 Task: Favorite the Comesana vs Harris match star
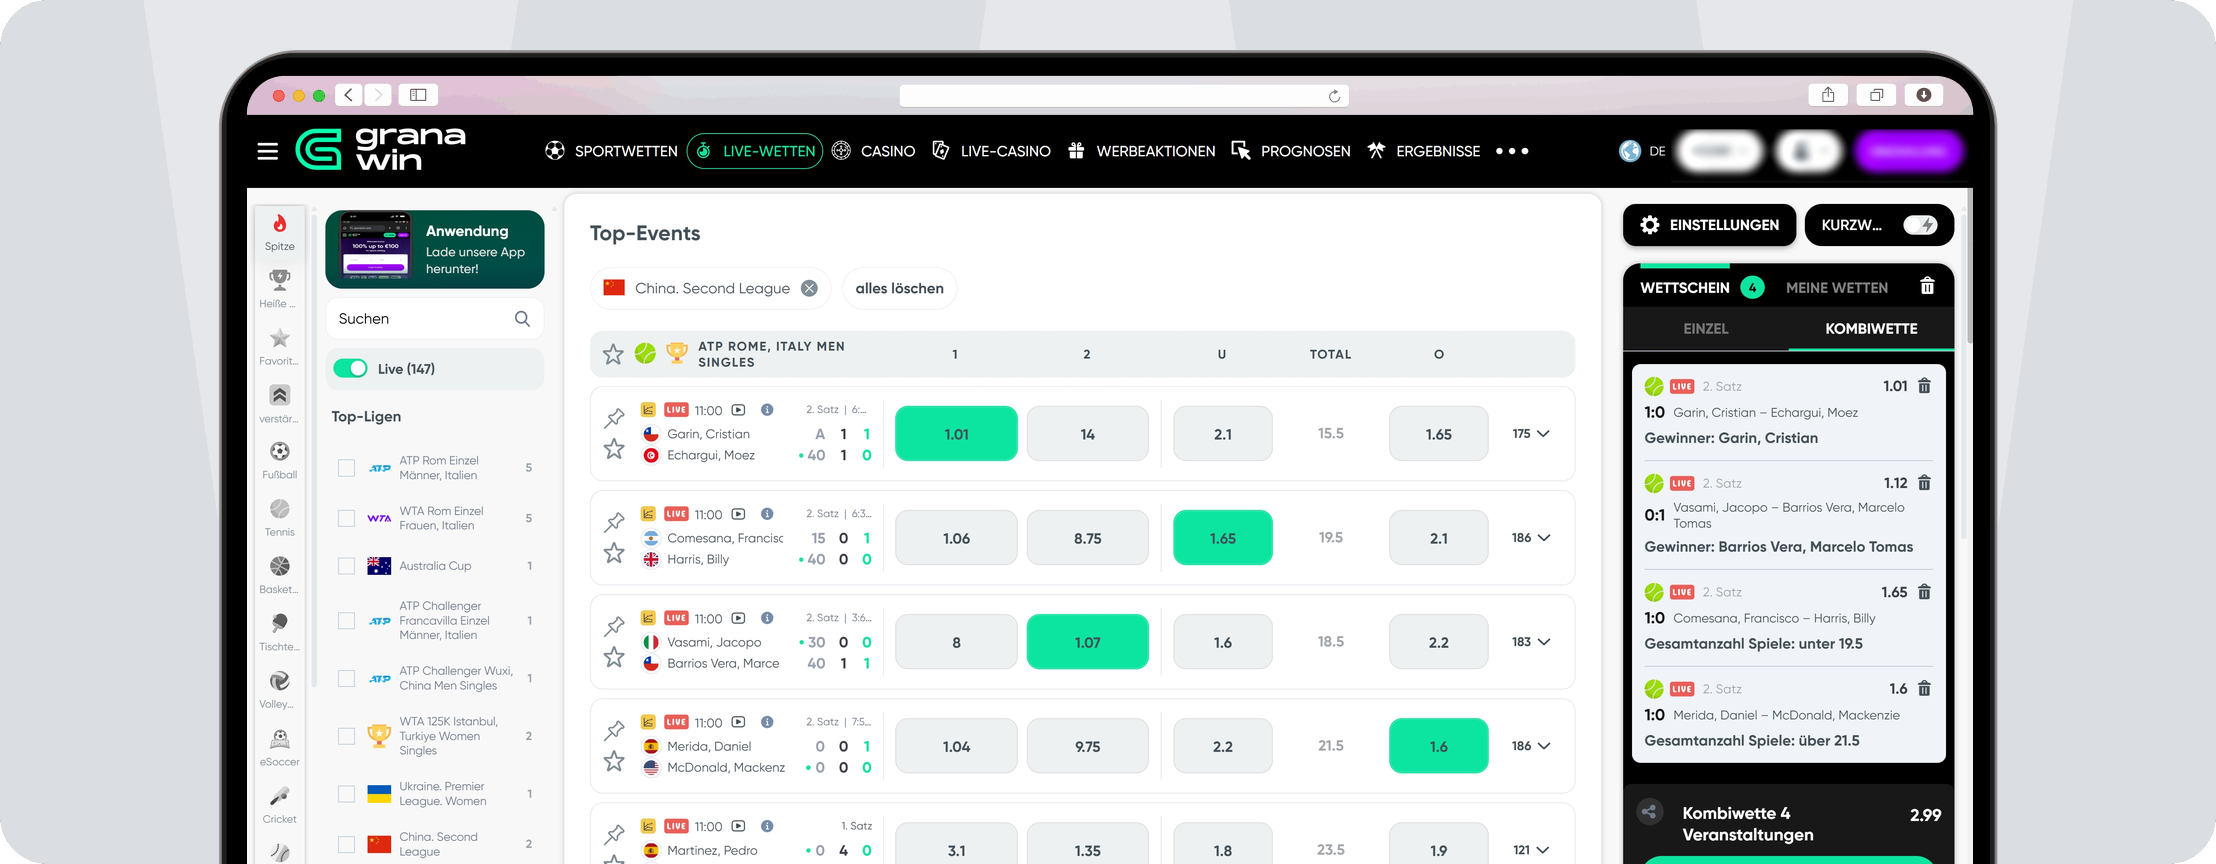614,553
